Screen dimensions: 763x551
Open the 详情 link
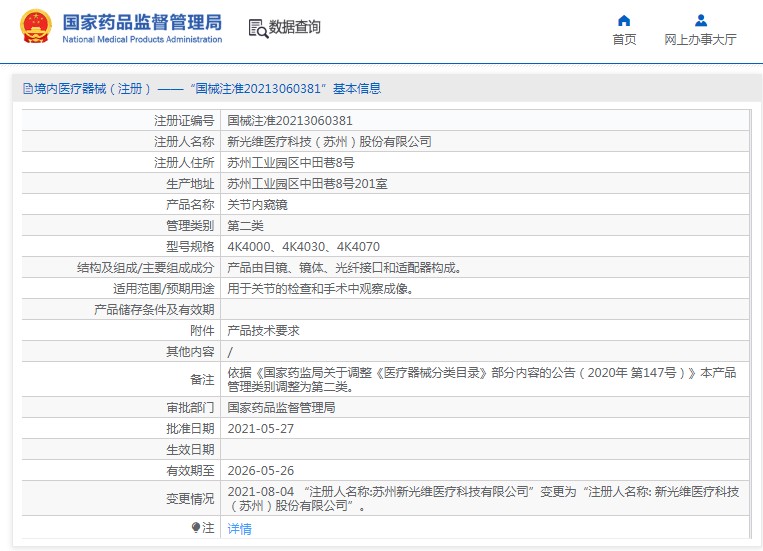click(x=239, y=529)
